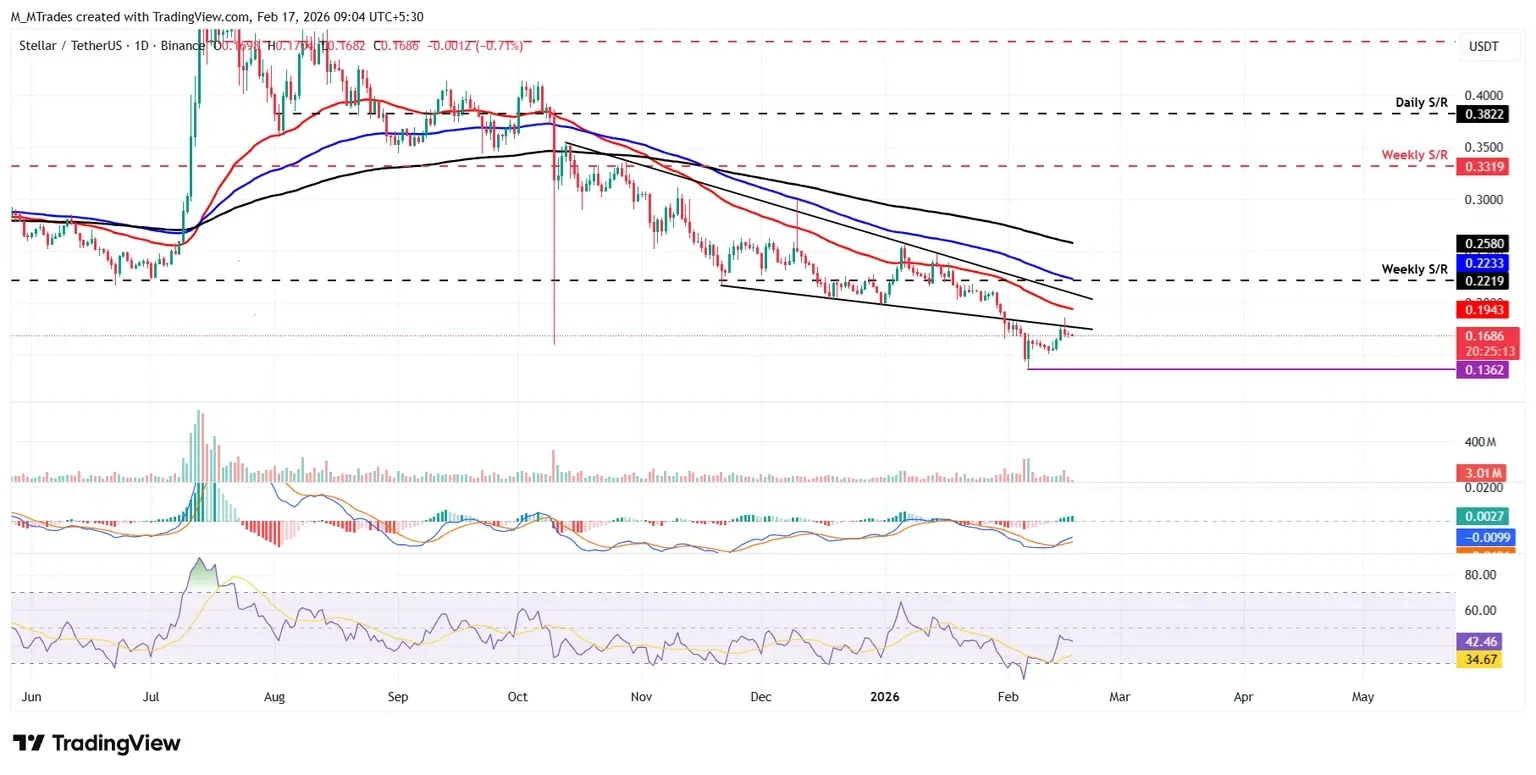Viewport: 1536px width, 775px height.
Task: Click the 2026 label on time axis
Action: [x=886, y=695]
